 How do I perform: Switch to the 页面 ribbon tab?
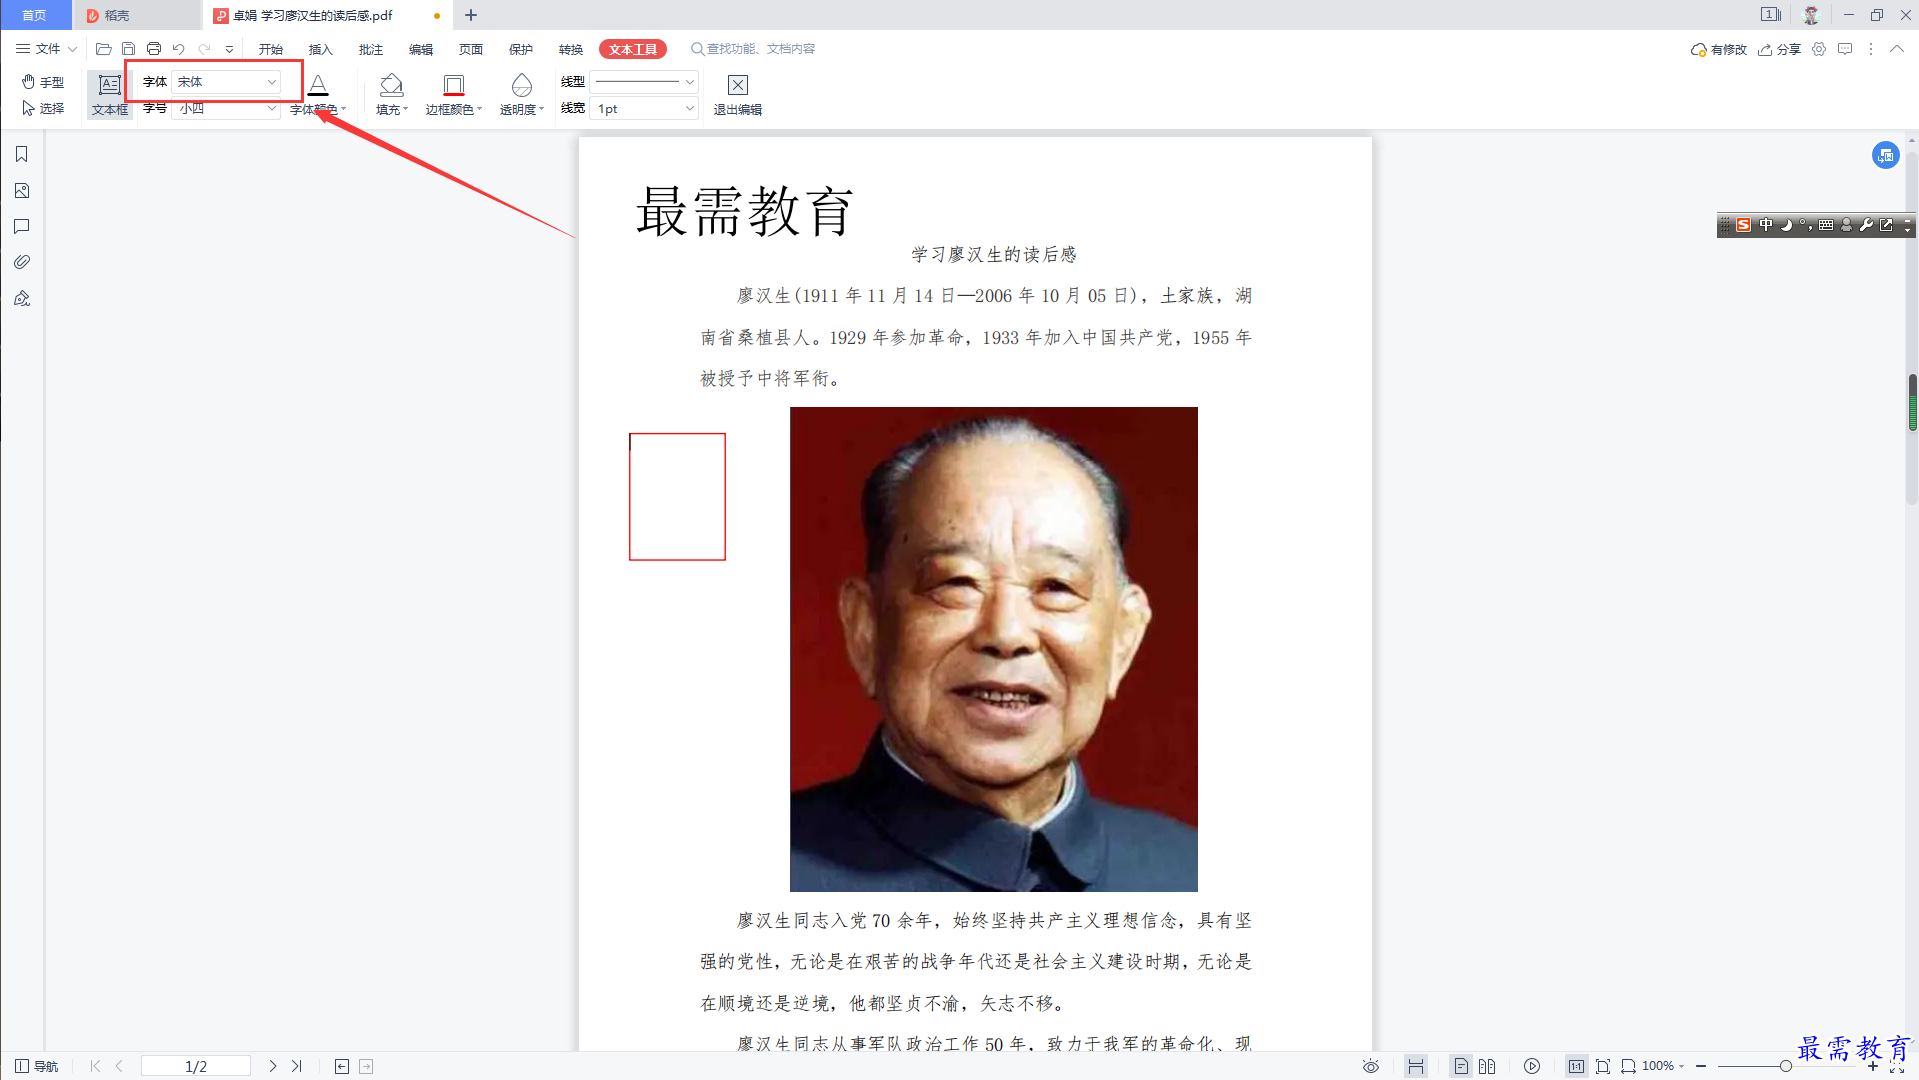point(470,49)
